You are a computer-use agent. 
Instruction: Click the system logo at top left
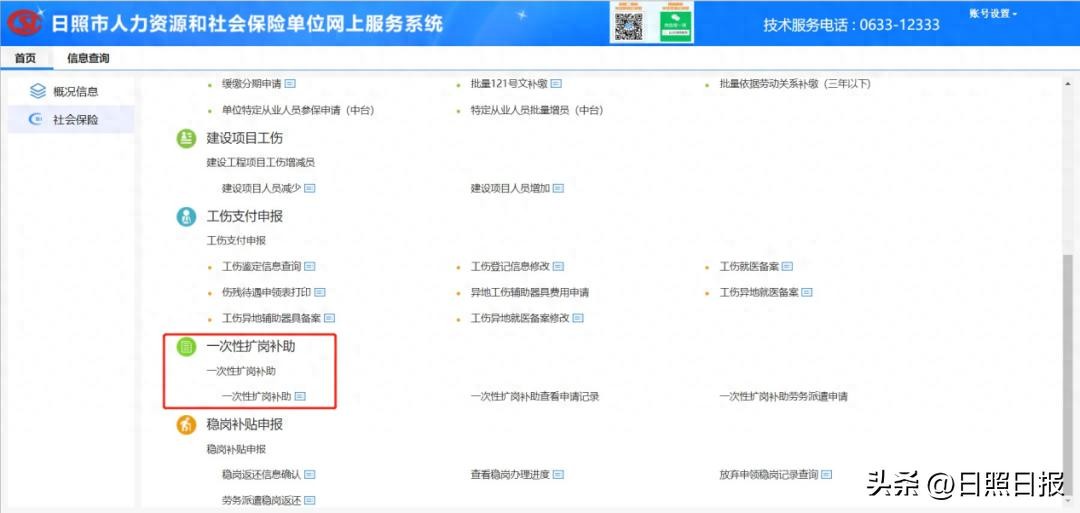[25, 22]
